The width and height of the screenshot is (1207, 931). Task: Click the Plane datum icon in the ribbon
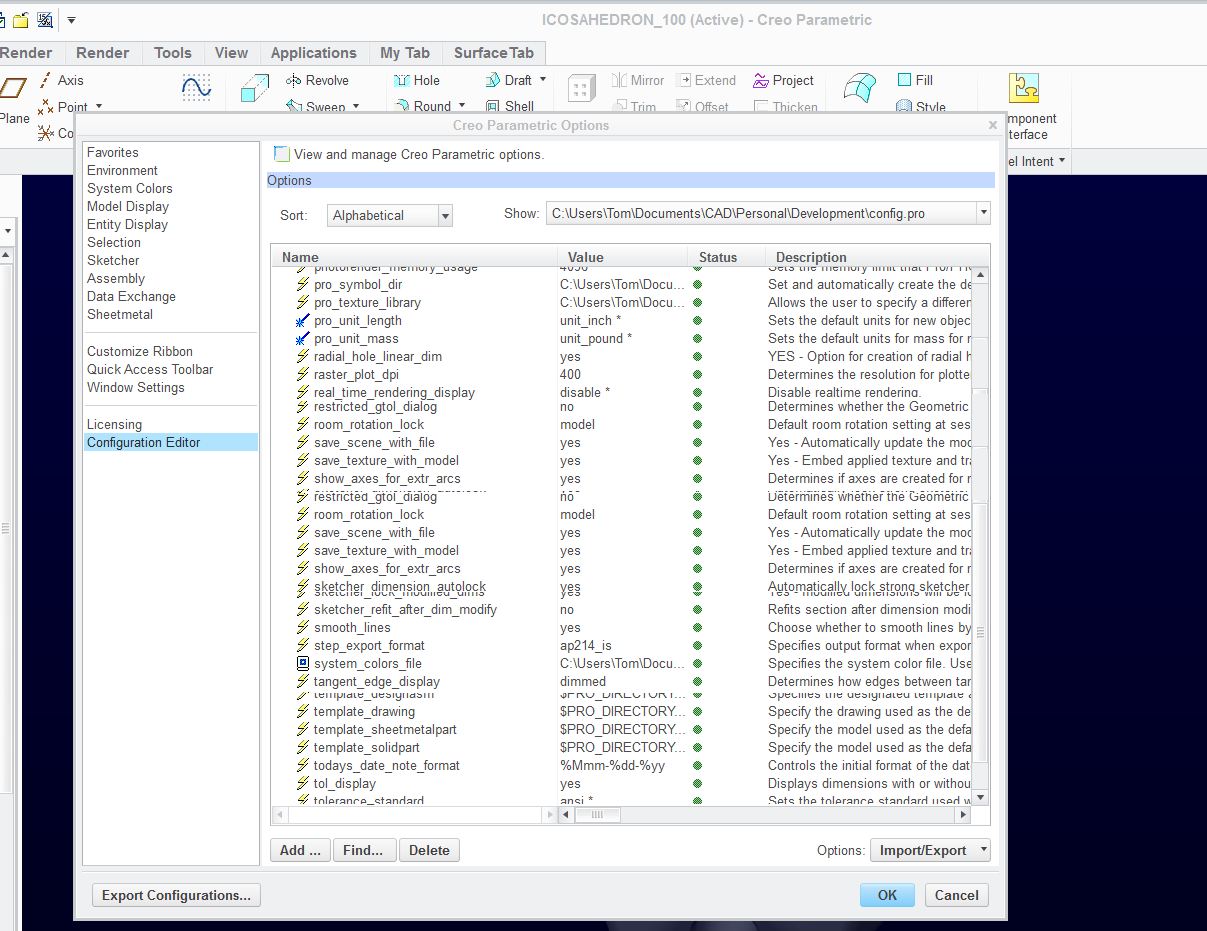click(x=12, y=89)
